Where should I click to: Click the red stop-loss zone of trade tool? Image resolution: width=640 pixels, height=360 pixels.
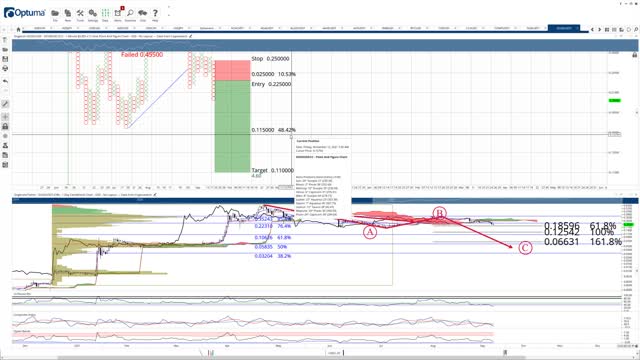232,70
